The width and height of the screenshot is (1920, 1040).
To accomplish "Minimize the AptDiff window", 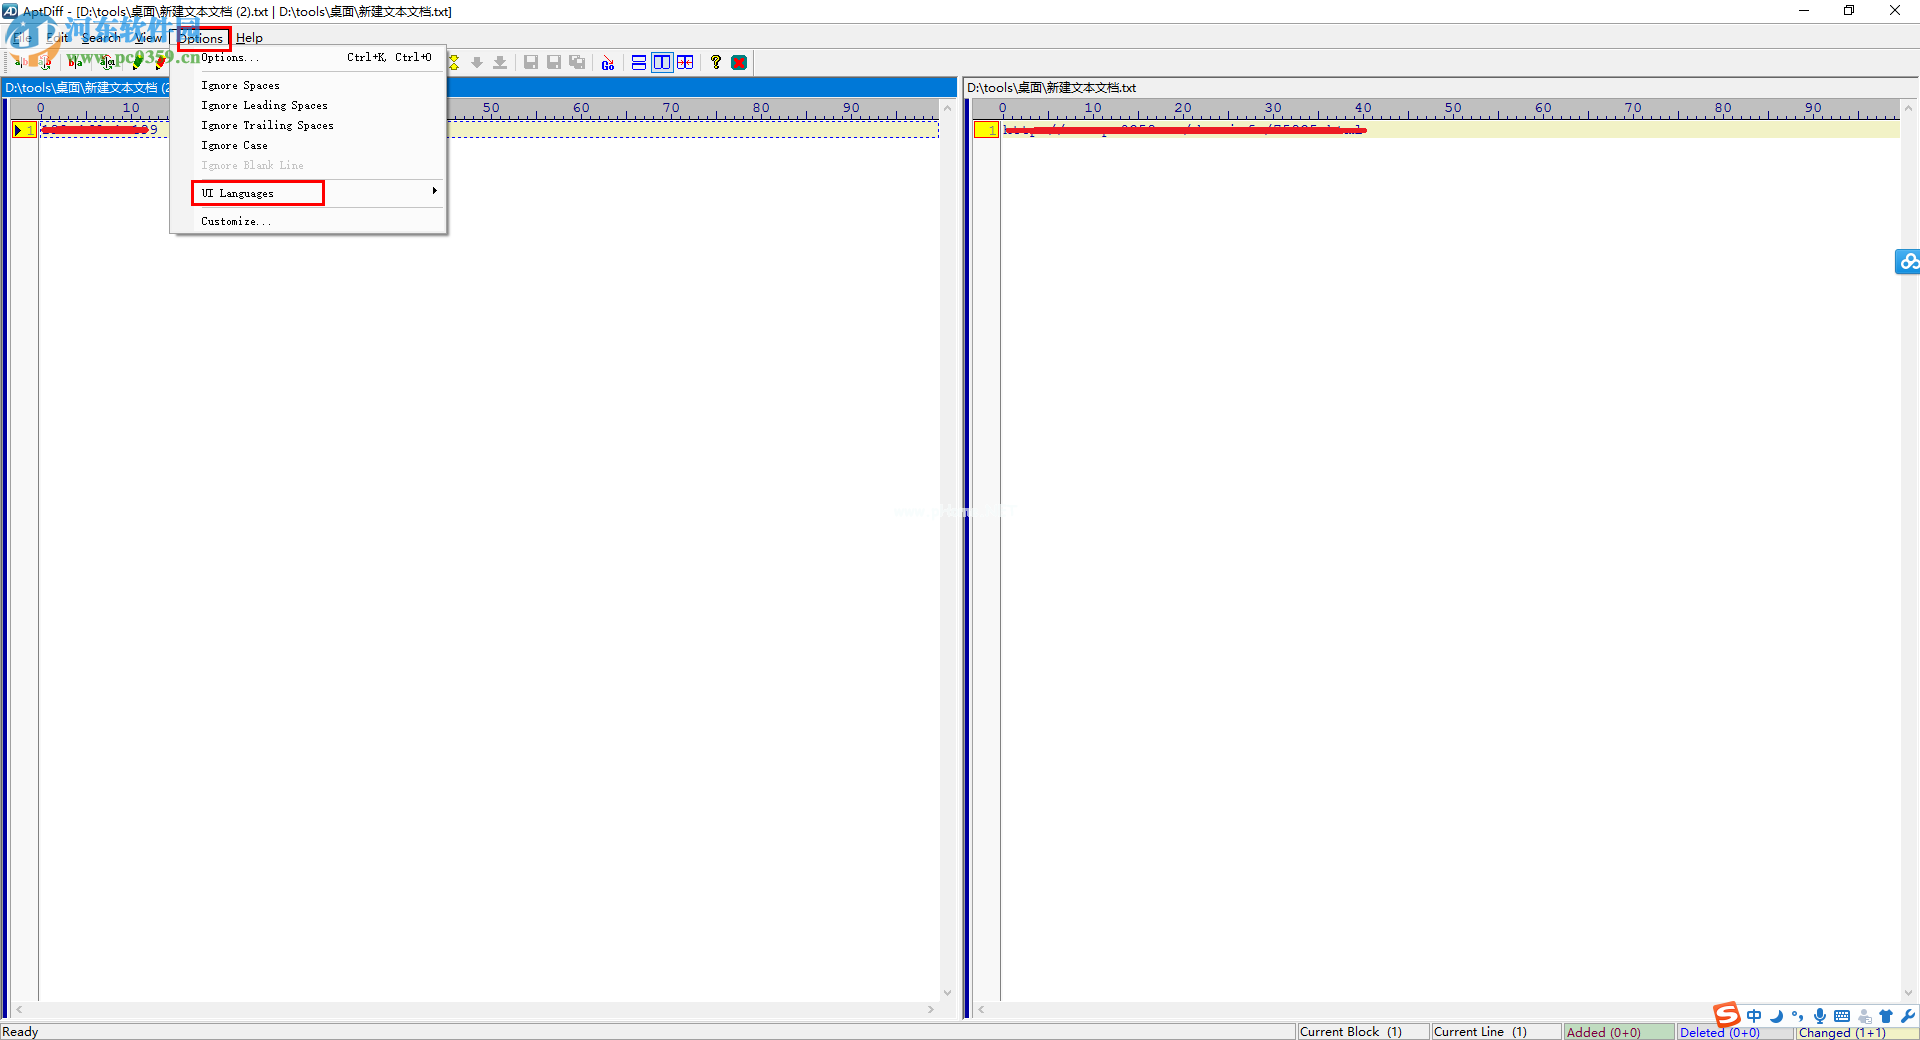I will pos(1804,11).
